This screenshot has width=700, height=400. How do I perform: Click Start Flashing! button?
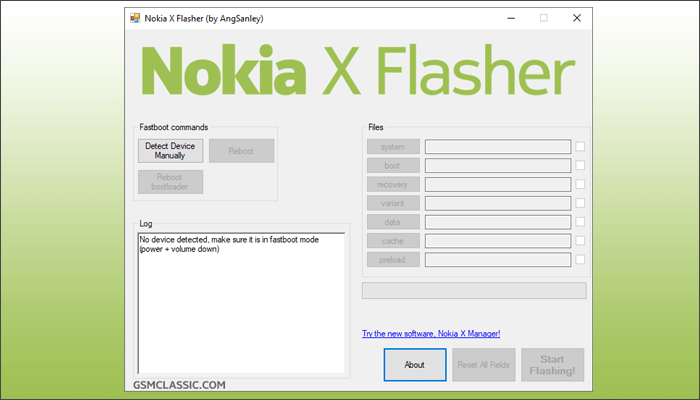pyautogui.click(x=552, y=365)
